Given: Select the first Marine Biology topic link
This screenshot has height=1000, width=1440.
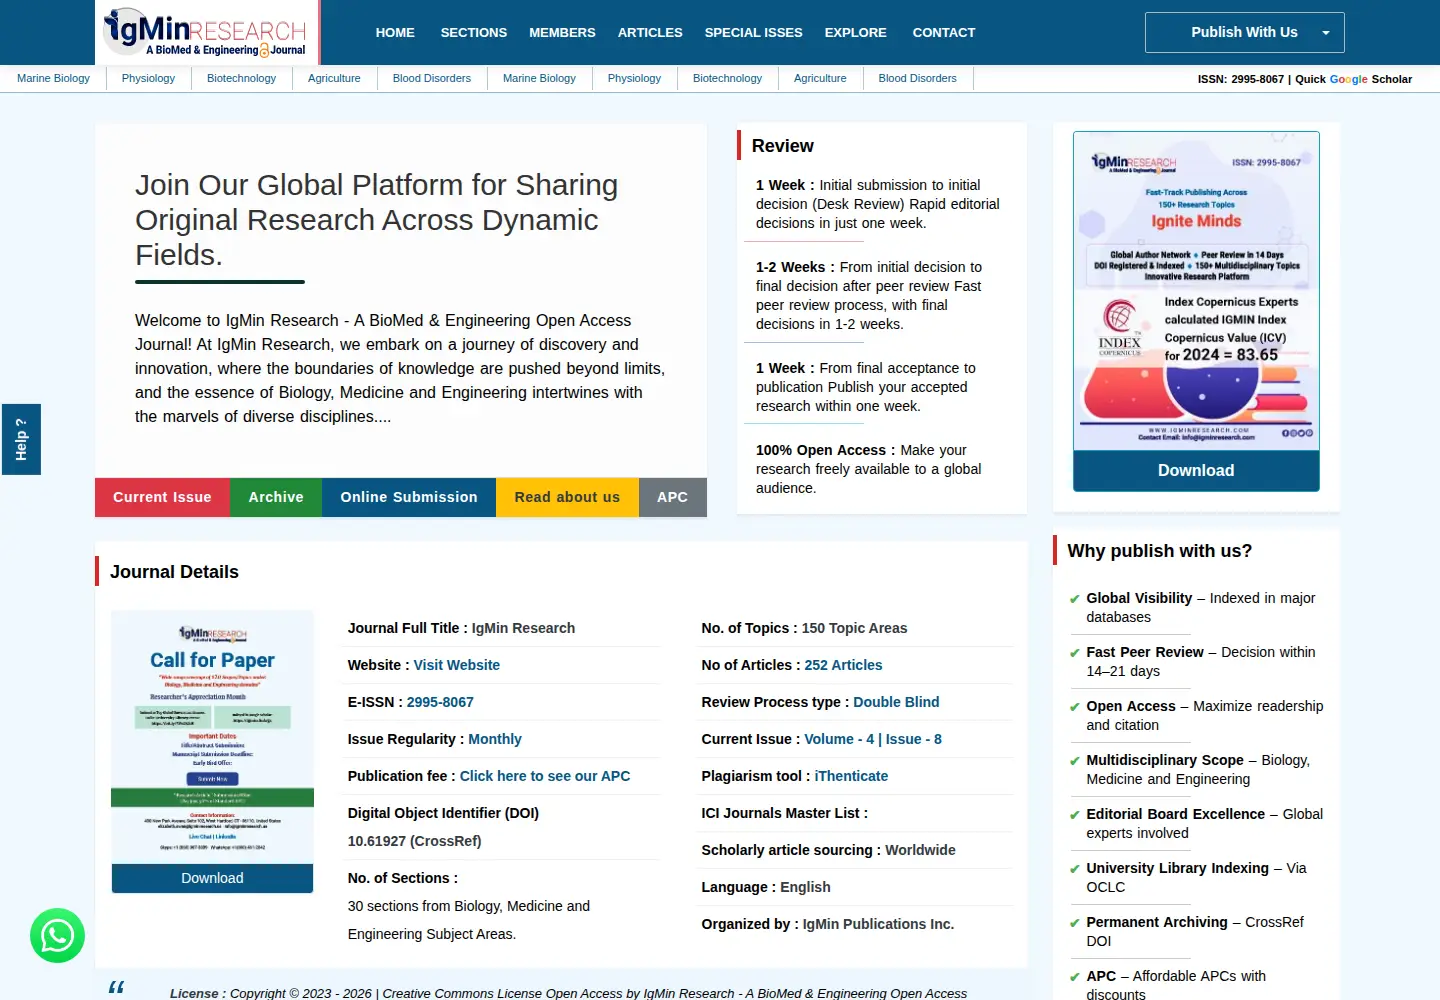Looking at the screenshot, I should click(x=53, y=78).
